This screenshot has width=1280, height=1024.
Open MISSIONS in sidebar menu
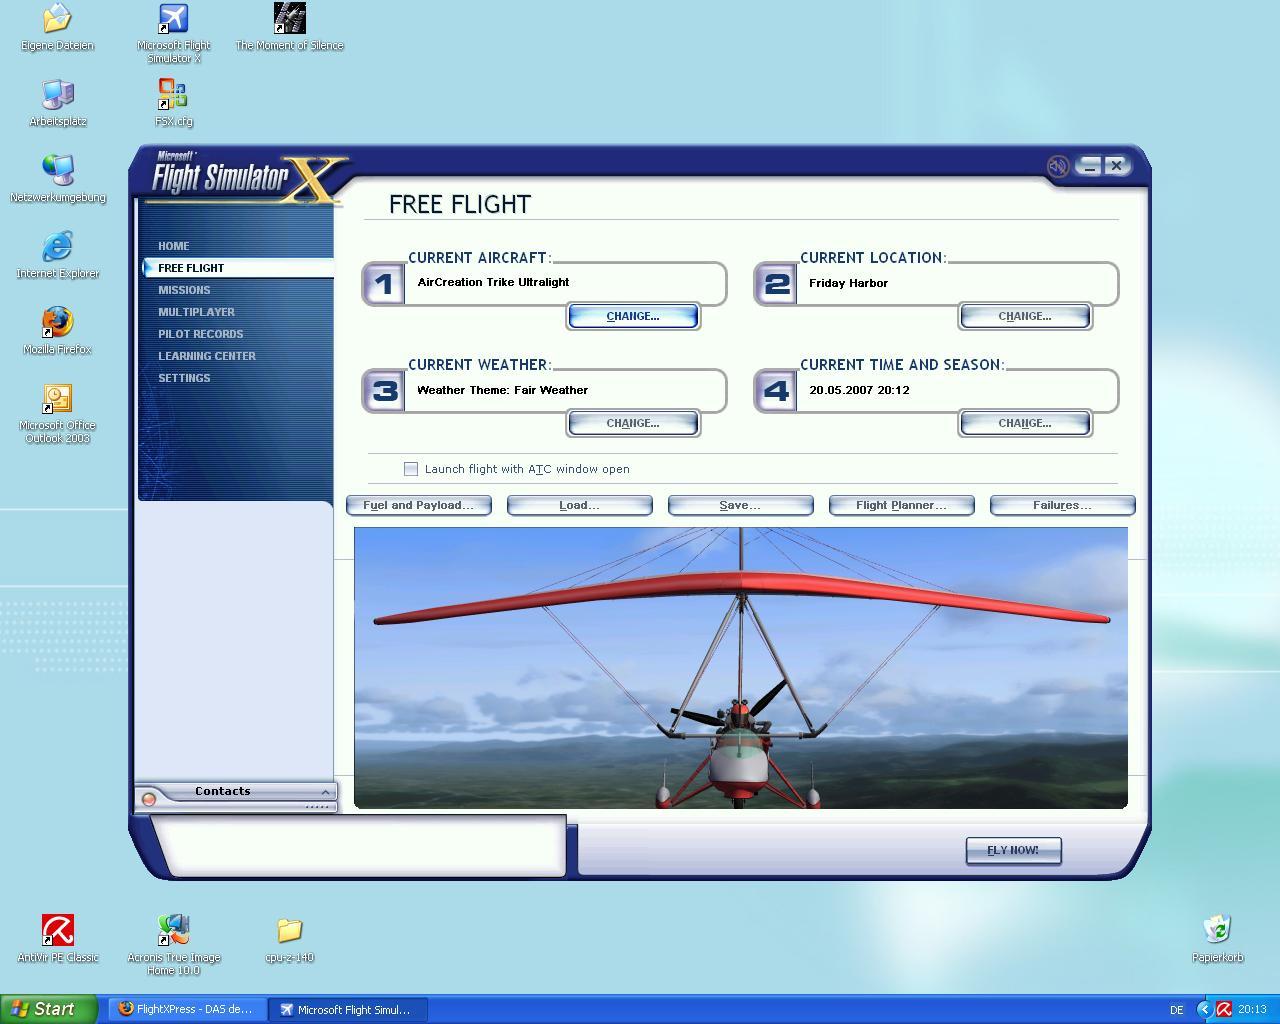pos(184,290)
